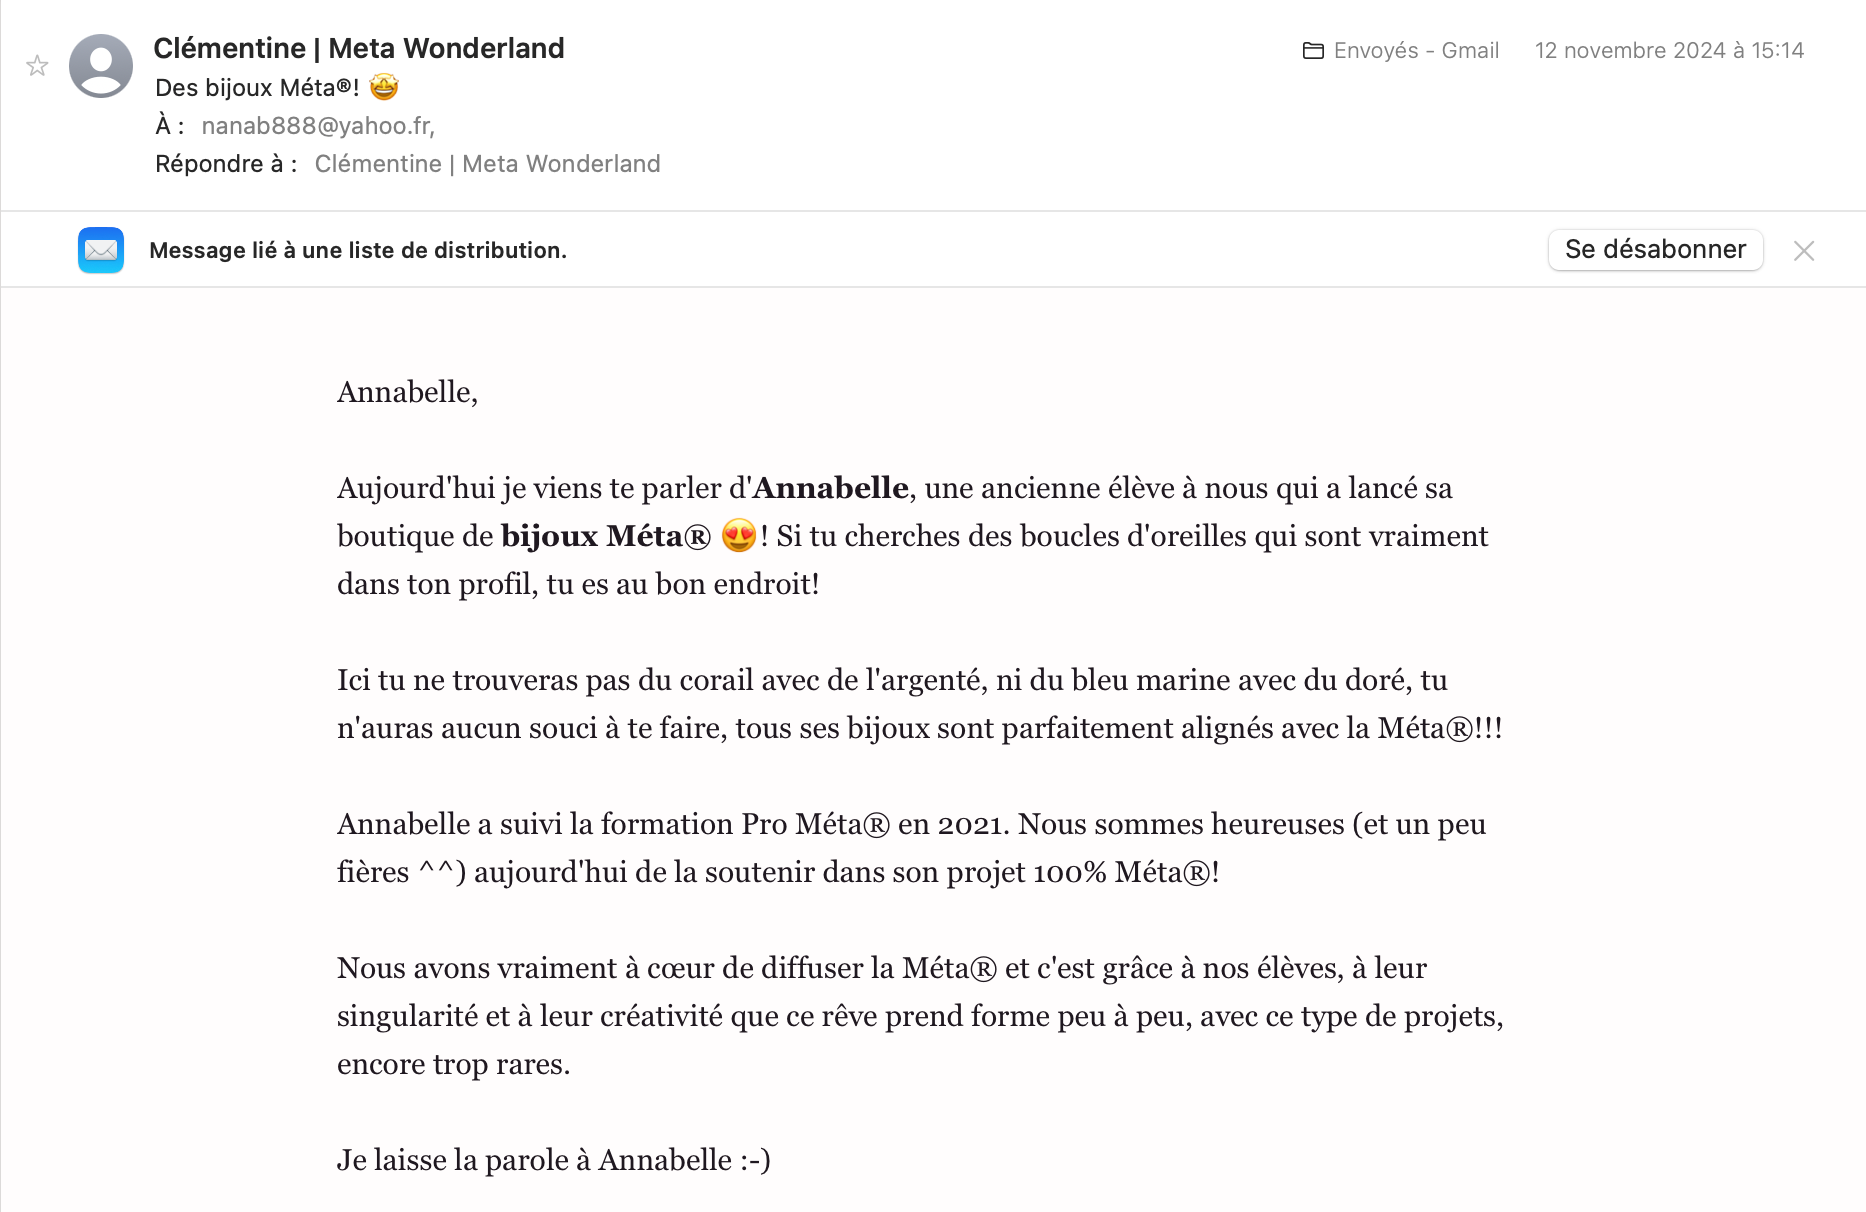
Task: Click the subject line Des bijoux Méta
Action: [x=257, y=88]
